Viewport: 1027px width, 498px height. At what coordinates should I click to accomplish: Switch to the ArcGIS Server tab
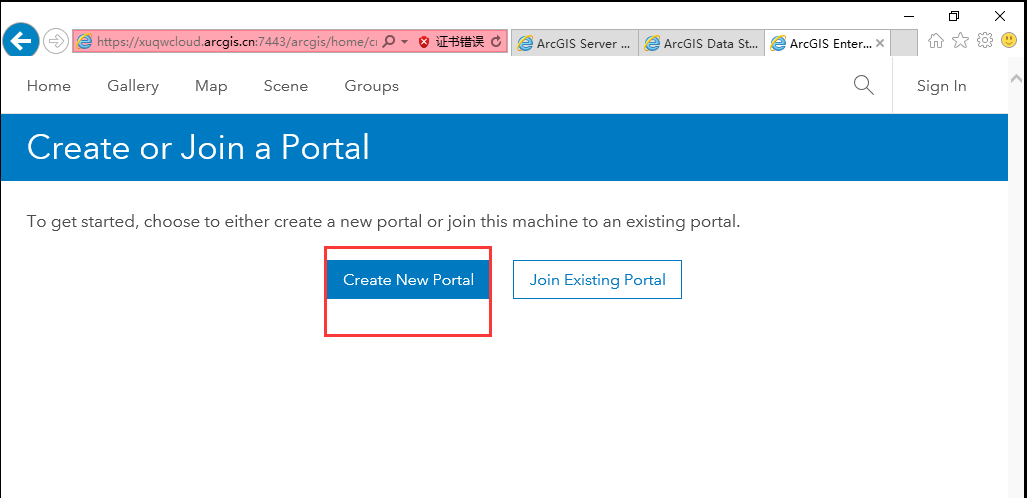(574, 43)
